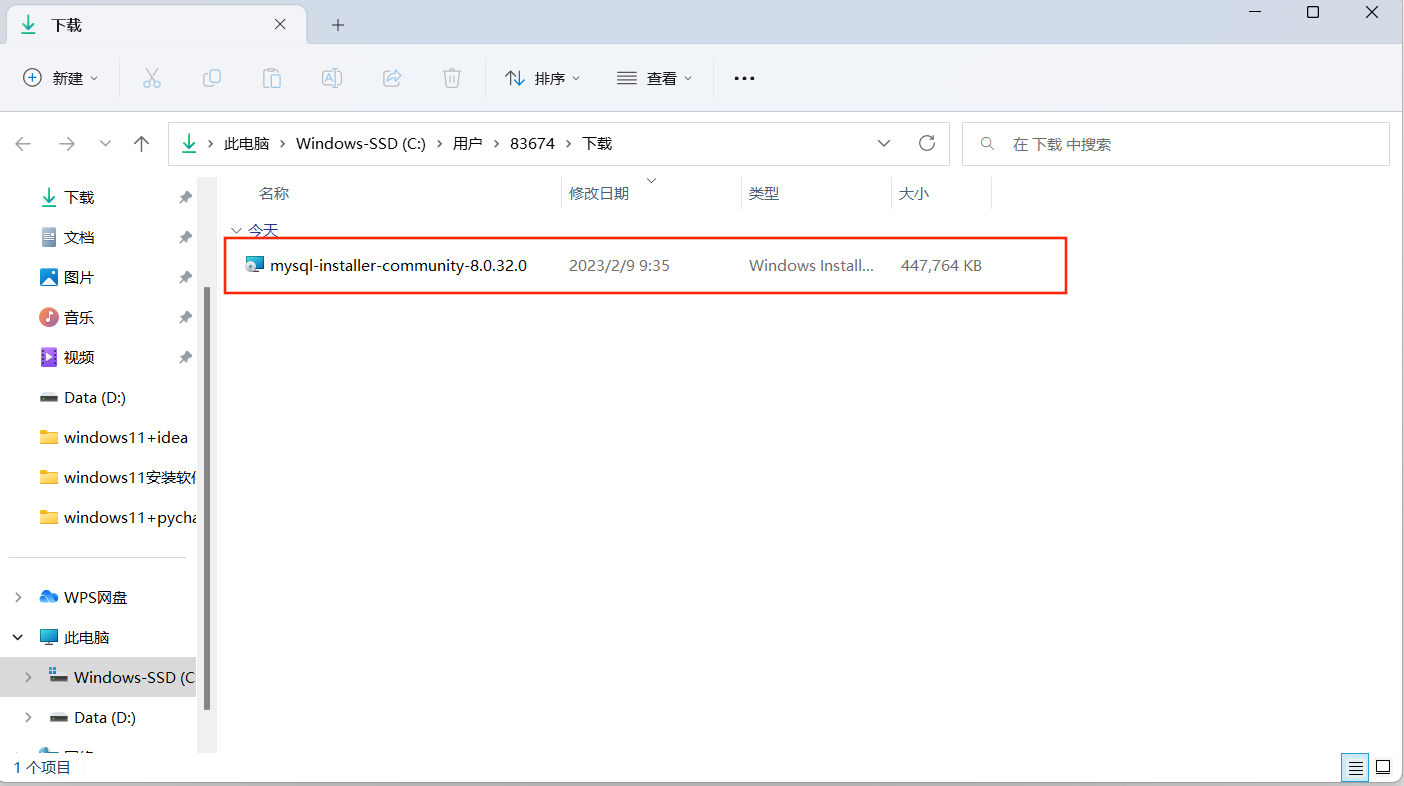This screenshot has width=1404, height=786.
Task: Open a new tab with plus button
Action: click(338, 25)
